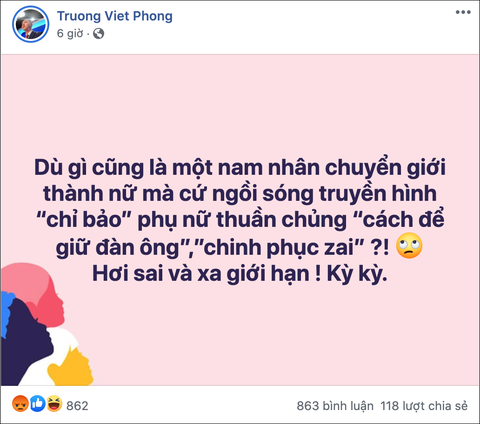
Task: Click the quoted text chinh phục zai
Action: point(281,247)
